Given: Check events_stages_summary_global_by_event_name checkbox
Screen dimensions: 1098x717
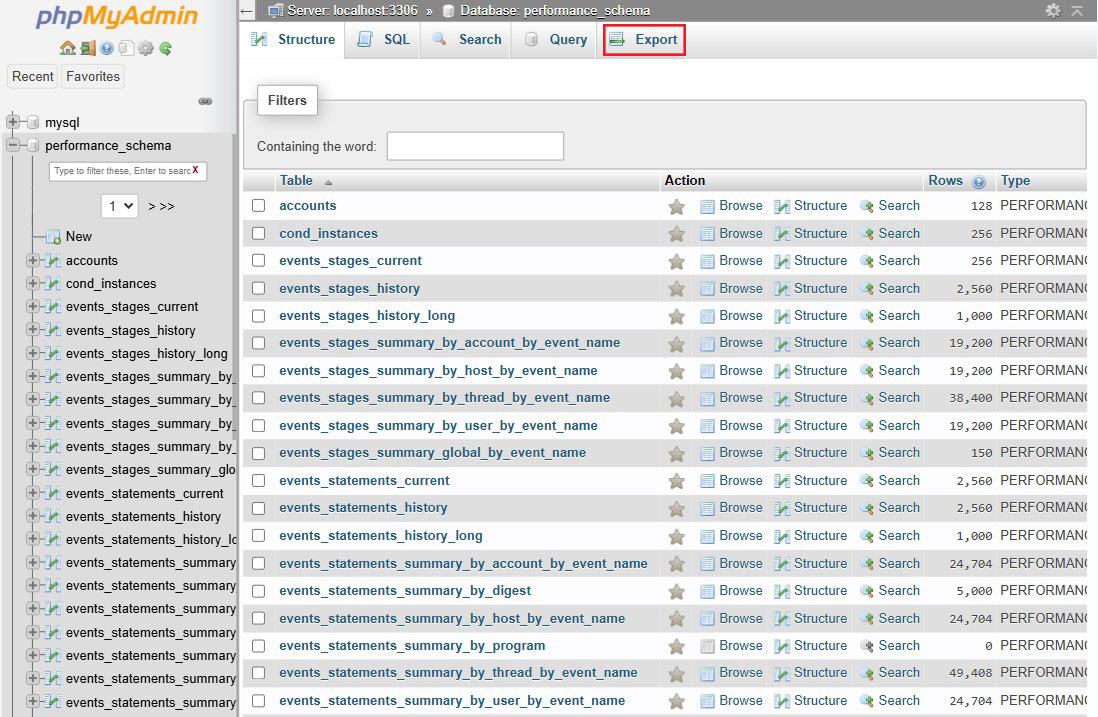Looking at the screenshot, I should [258, 453].
